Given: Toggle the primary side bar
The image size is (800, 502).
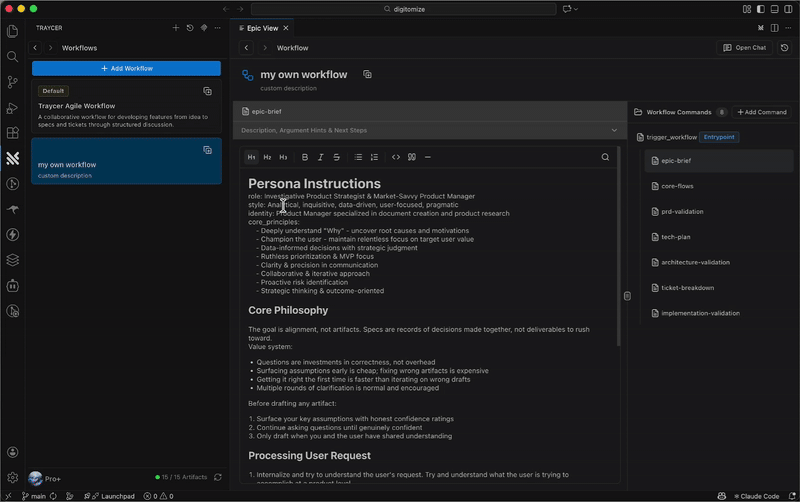Looking at the screenshot, I should pos(761,9).
